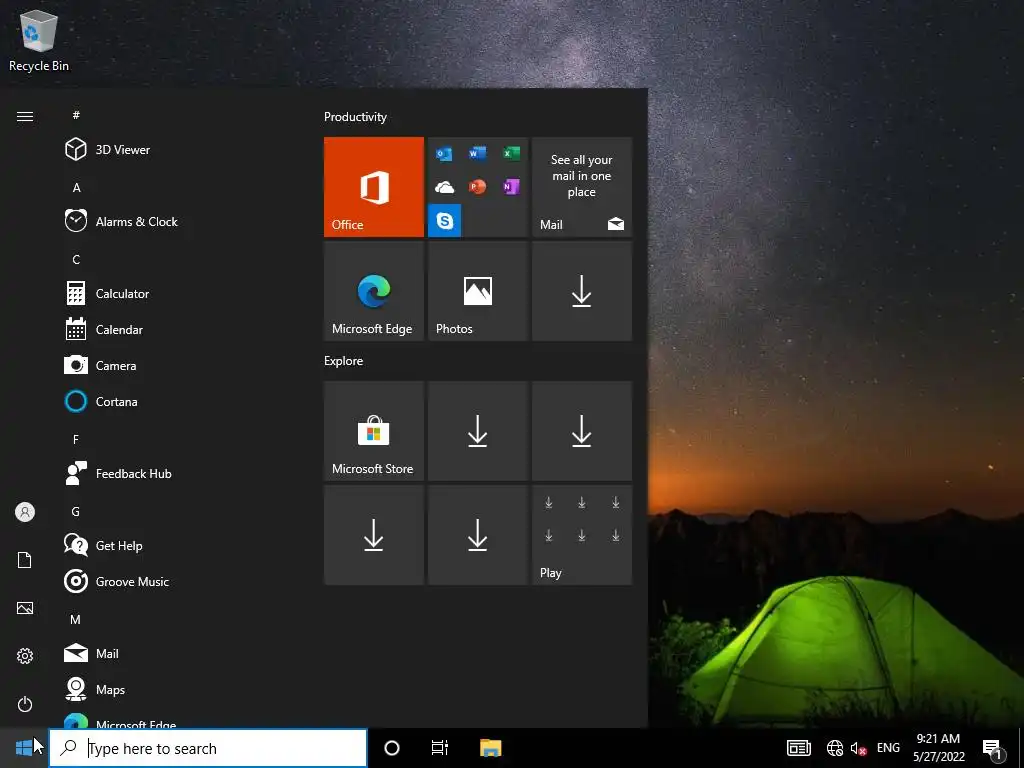Screen dimensions: 1024x768
Task: Open PowerPoint in Office folder tile
Action: coord(477,187)
